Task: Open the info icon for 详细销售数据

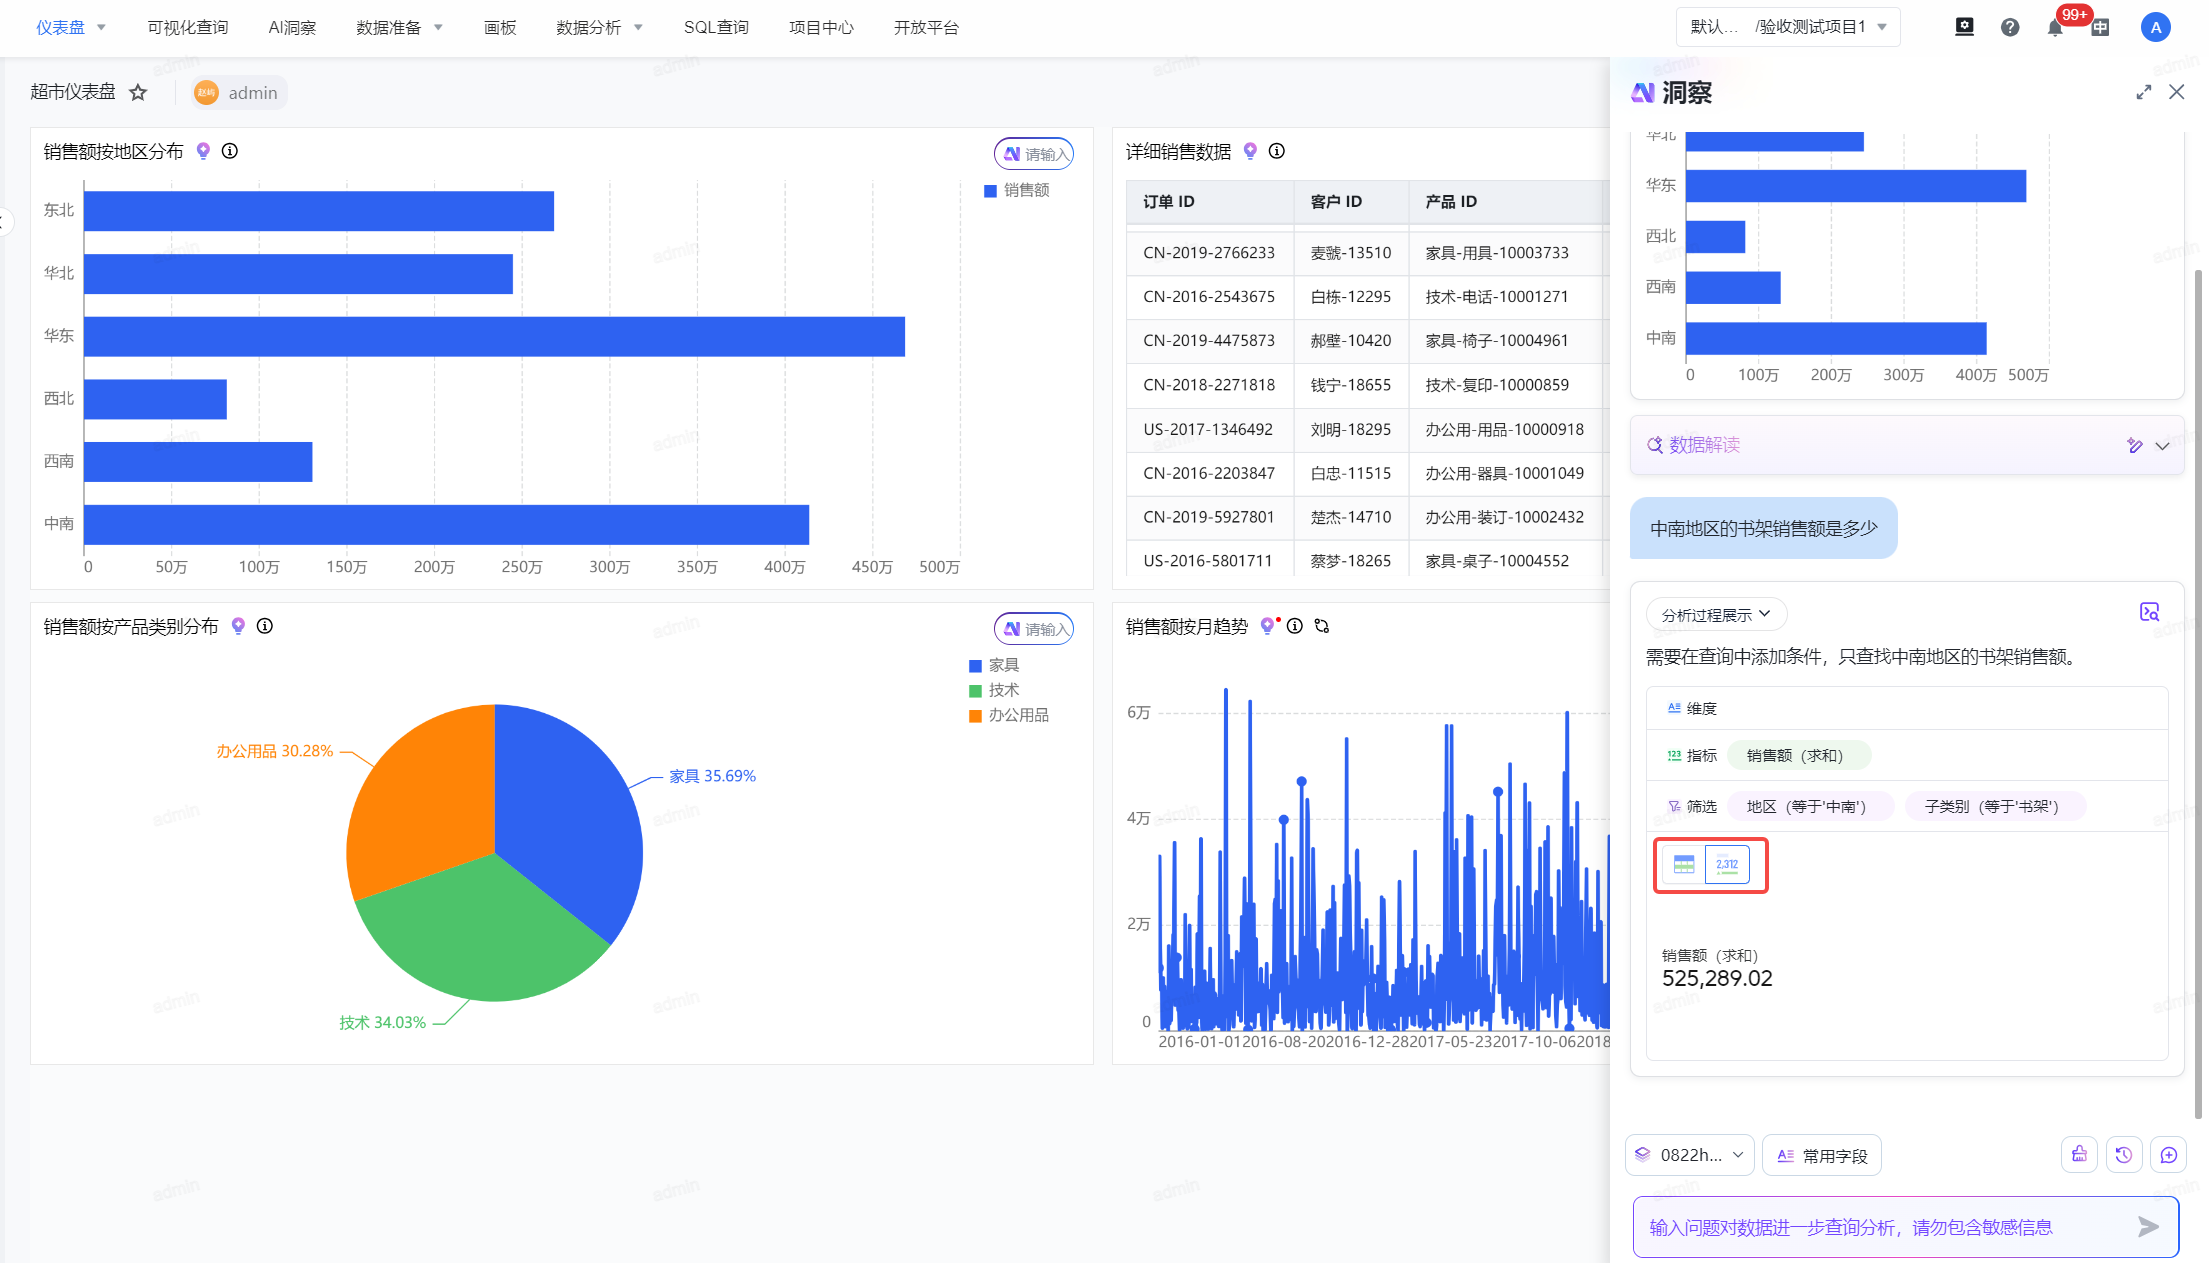Action: click(1277, 151)
